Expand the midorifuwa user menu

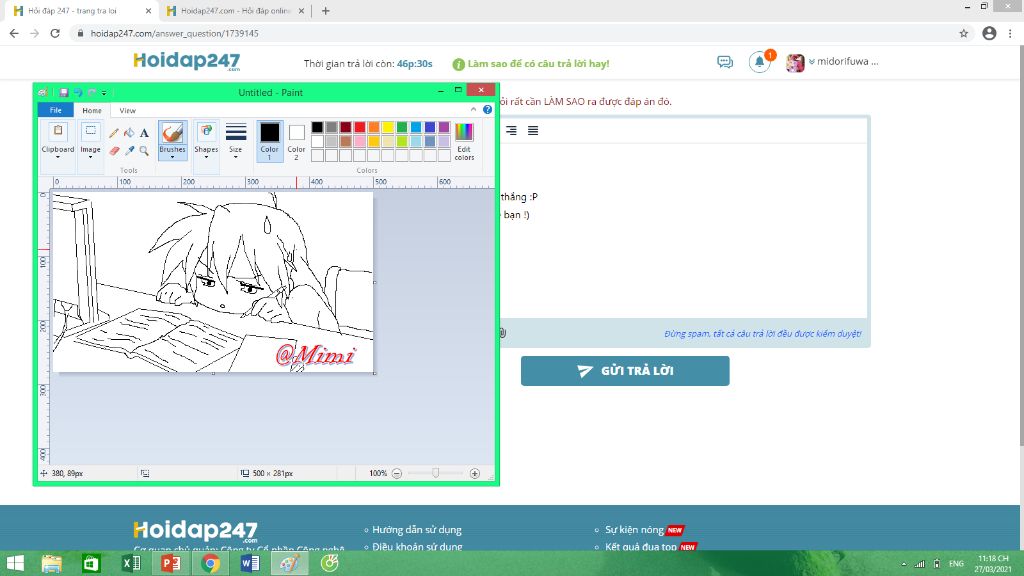tap(844, 61)
